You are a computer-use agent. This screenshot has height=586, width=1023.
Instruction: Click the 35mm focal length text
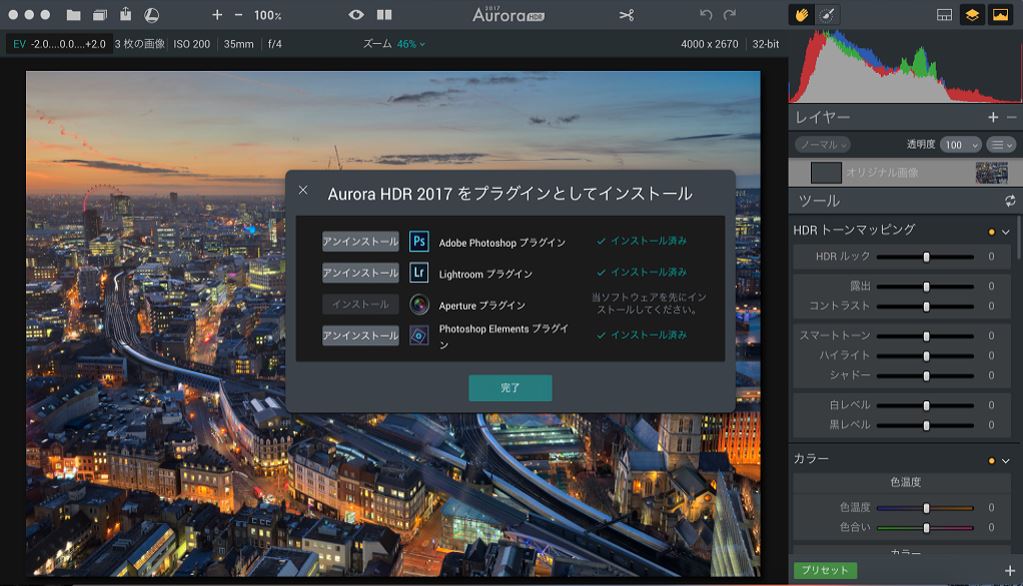click(239, 44)
